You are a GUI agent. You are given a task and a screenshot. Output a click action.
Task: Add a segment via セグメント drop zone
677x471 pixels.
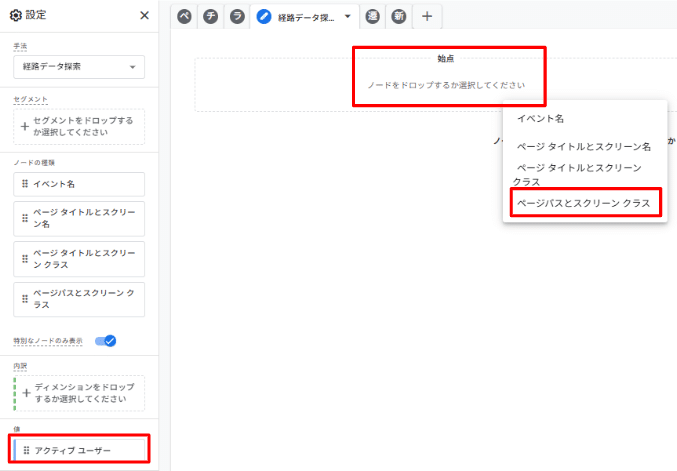(x=79, y=127)
